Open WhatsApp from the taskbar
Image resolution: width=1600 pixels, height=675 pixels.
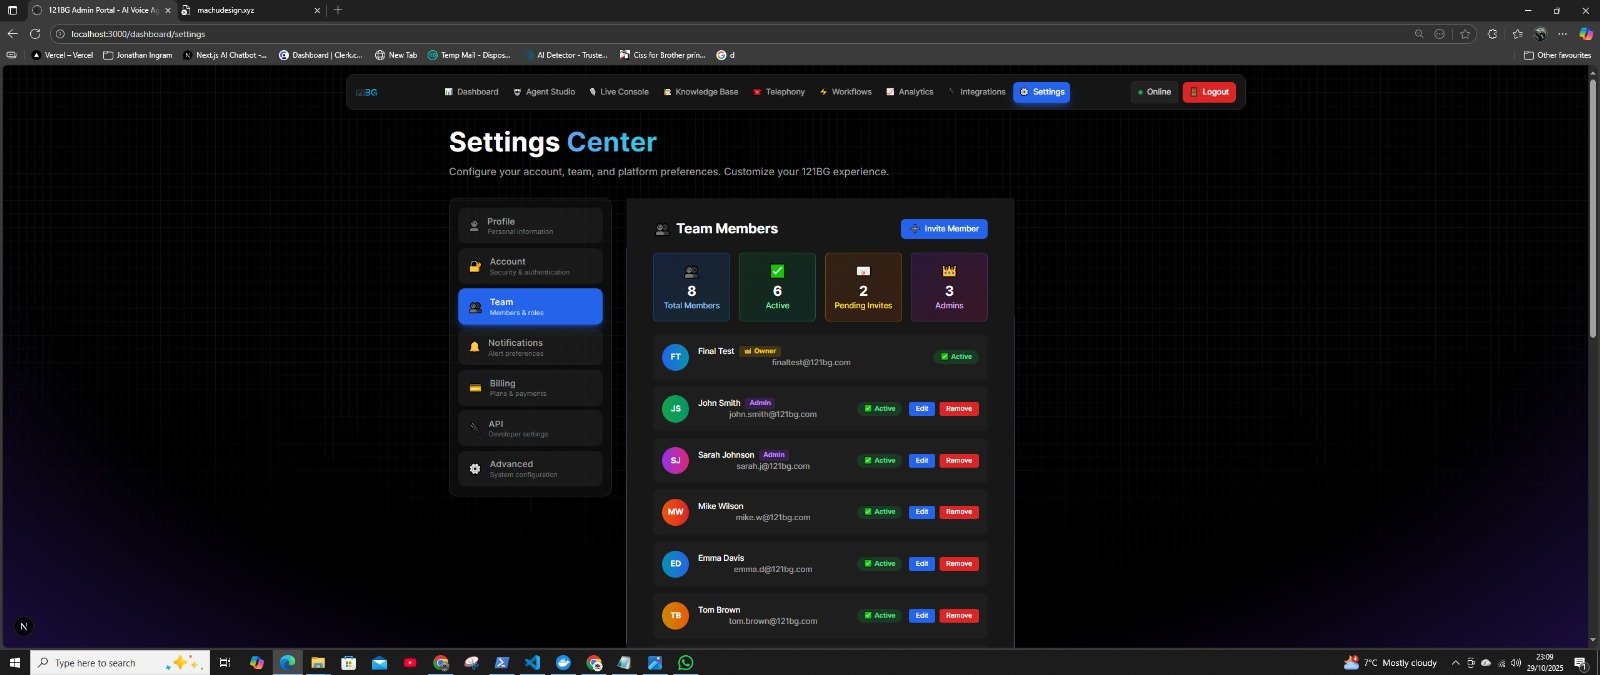[685, 663]
